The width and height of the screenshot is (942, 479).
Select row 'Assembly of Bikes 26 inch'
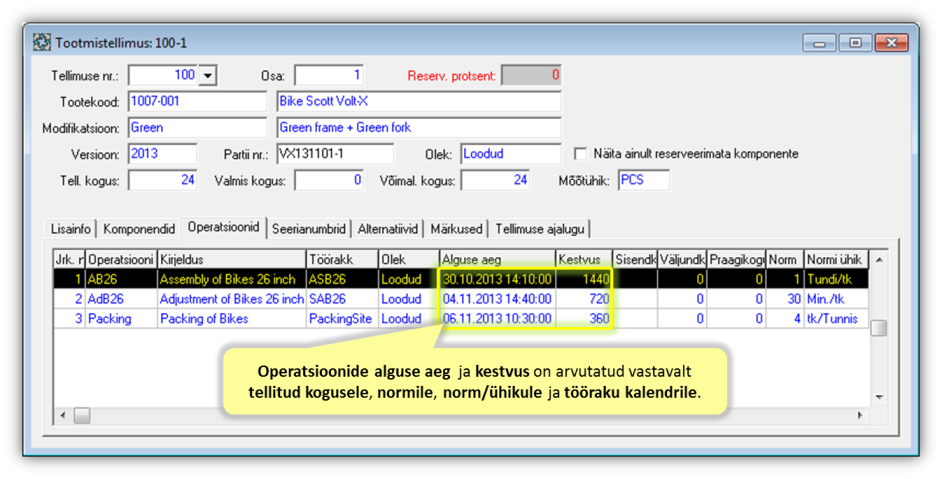[461, 279]
